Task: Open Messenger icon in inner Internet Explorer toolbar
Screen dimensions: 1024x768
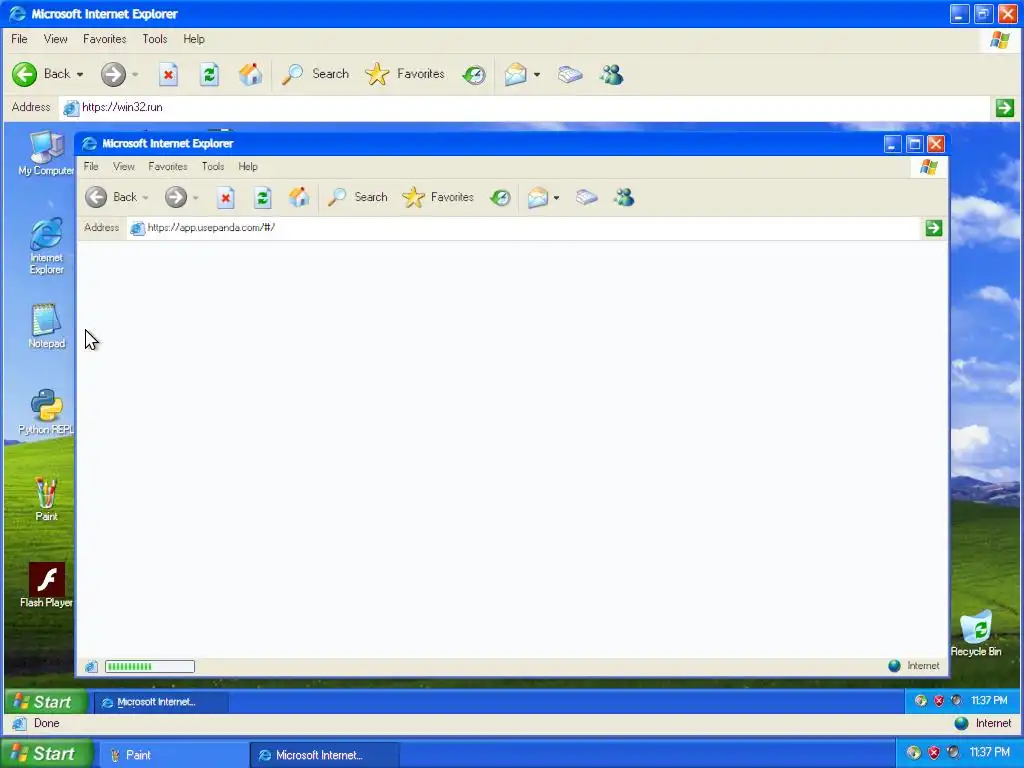Action: pos(624,197)
